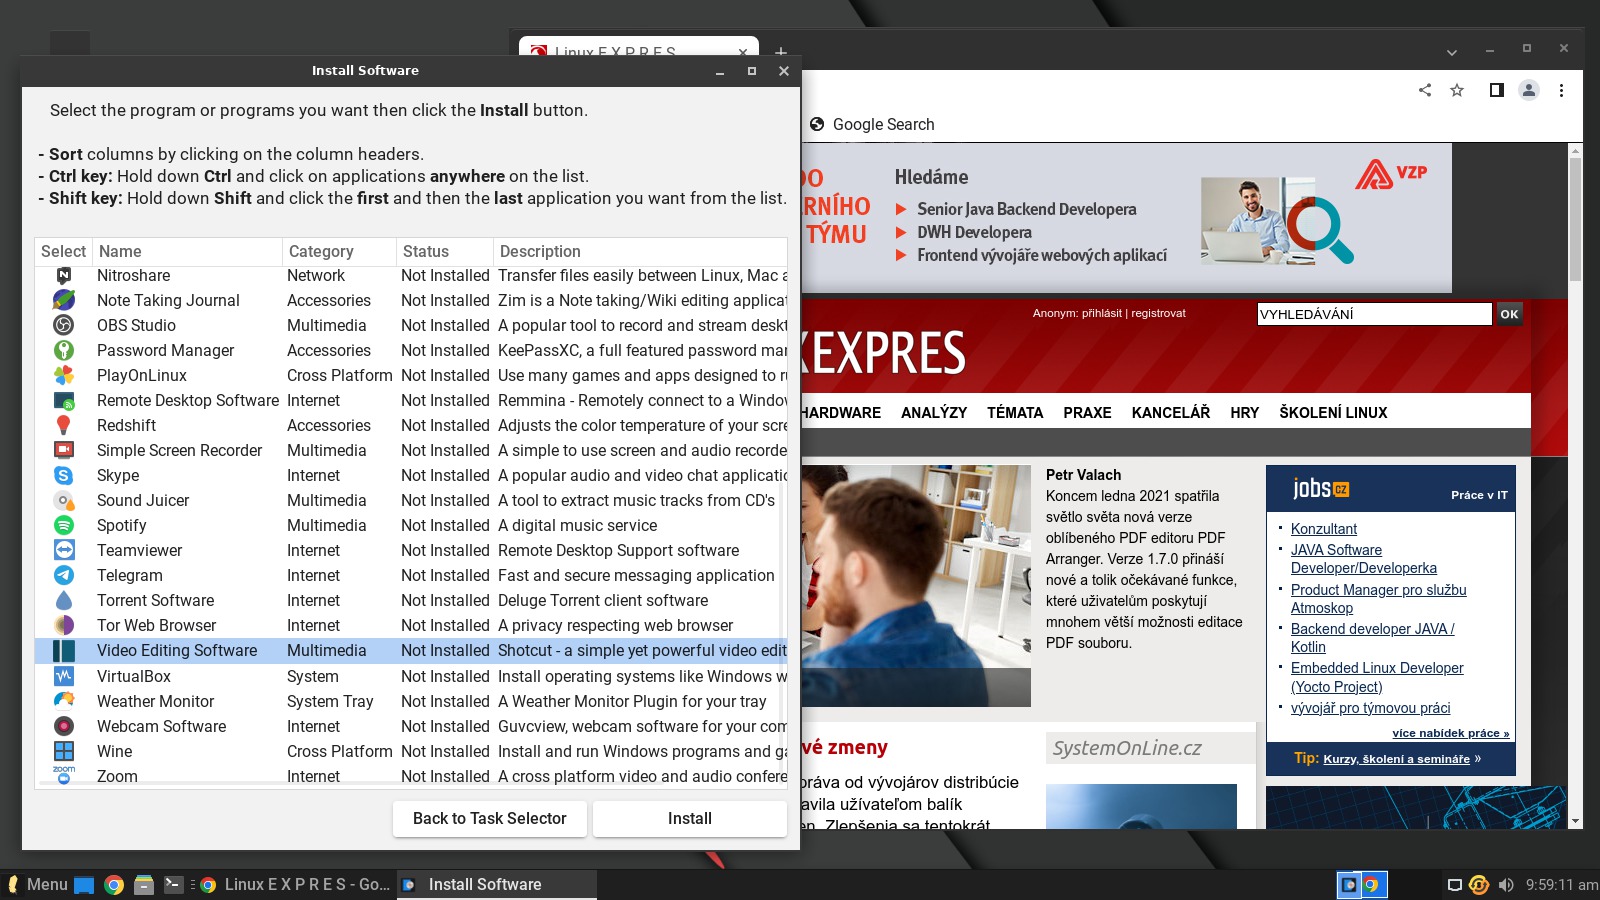The image size is (1600, 900).
Task: Open HRY menu on website
Action: [1245, 412]
